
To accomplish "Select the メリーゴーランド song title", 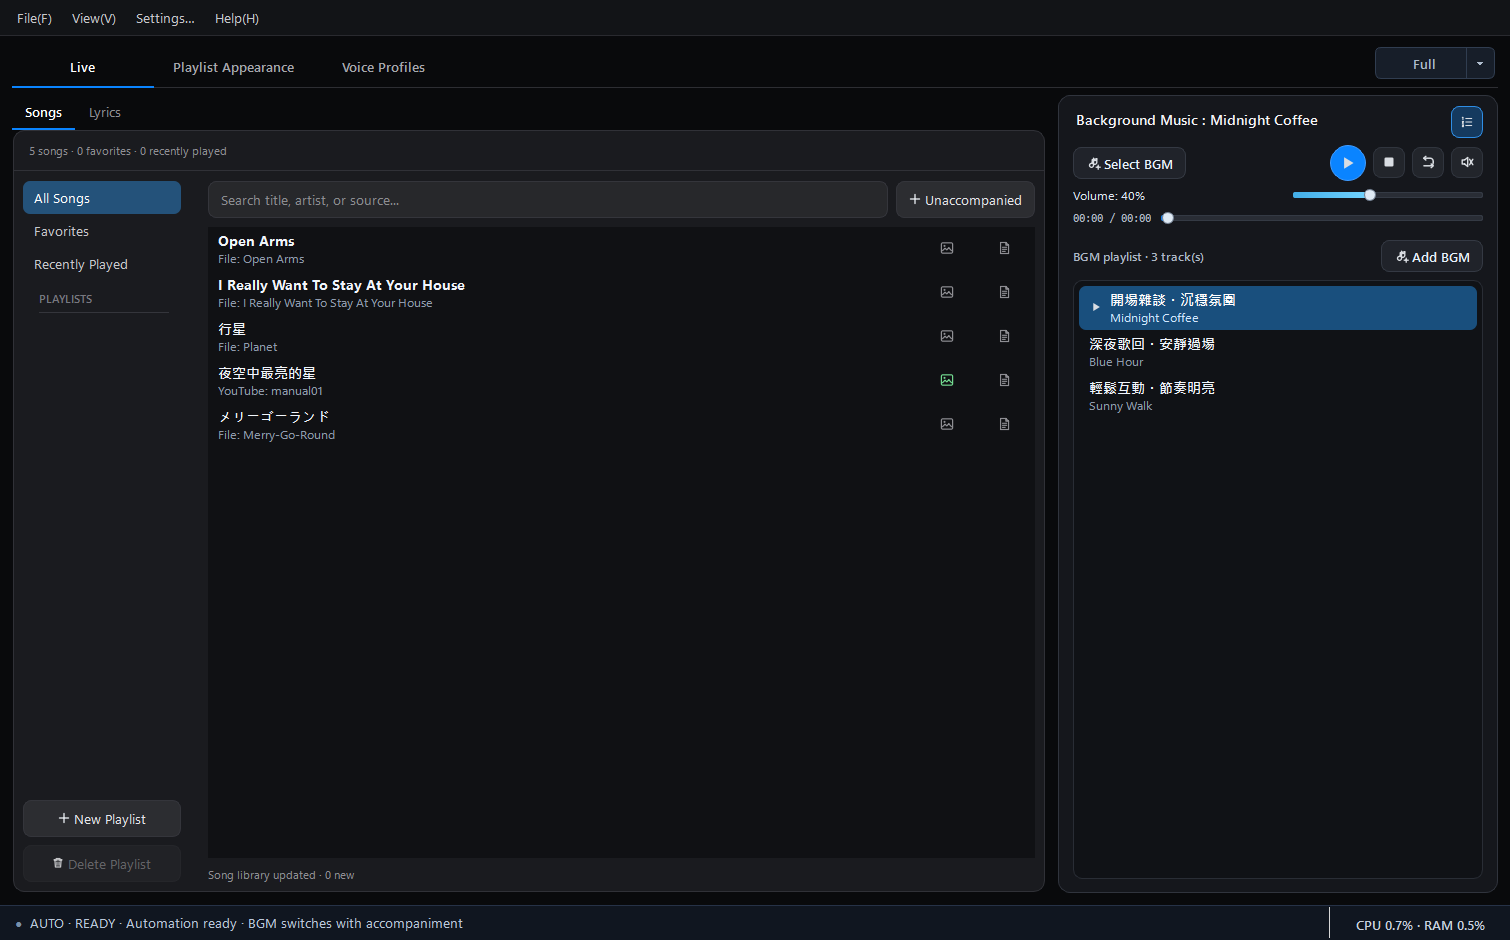I will coord(274,417).
